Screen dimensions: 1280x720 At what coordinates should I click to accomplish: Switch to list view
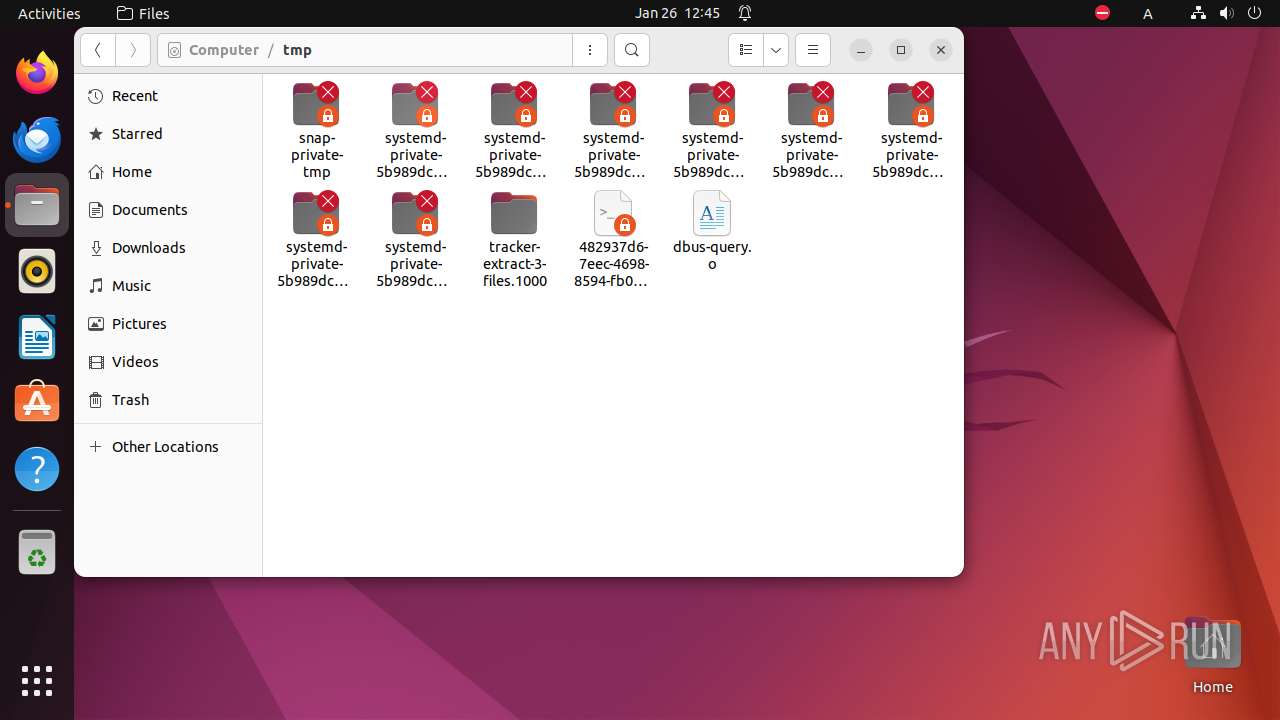pyautogui.click(x=746, y=50)
